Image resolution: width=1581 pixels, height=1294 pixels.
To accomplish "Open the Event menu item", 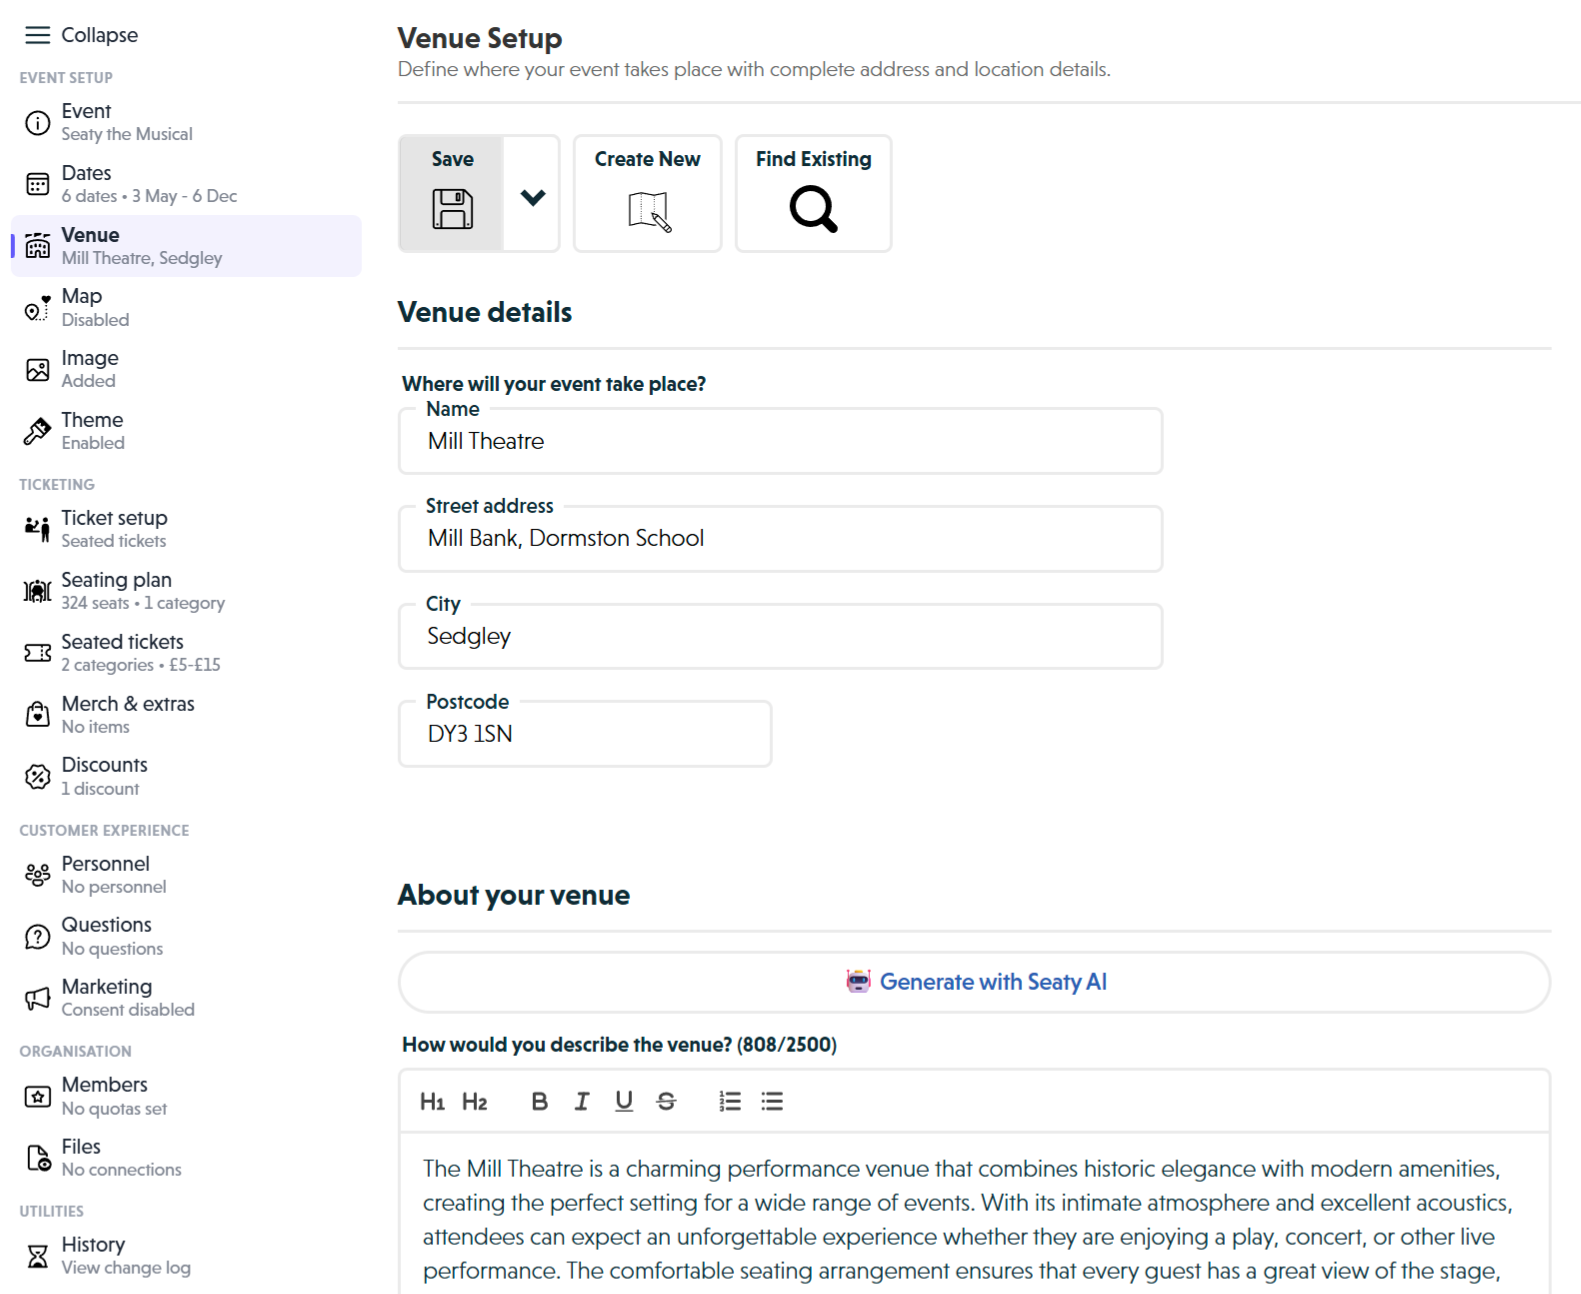I will (186, 122).
